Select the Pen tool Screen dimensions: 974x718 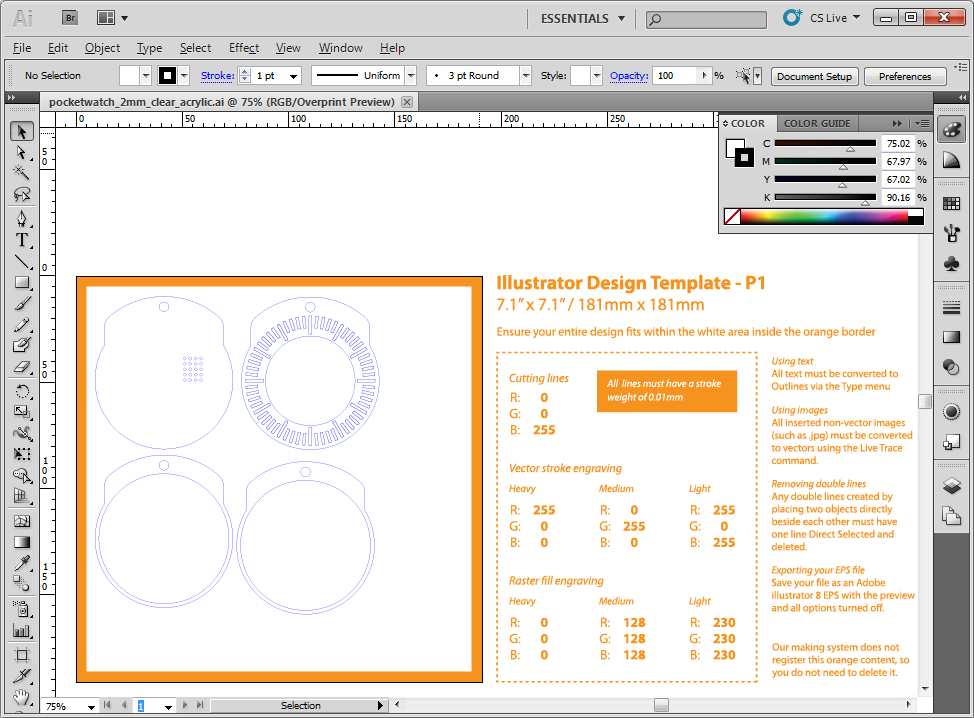[22, 219]
